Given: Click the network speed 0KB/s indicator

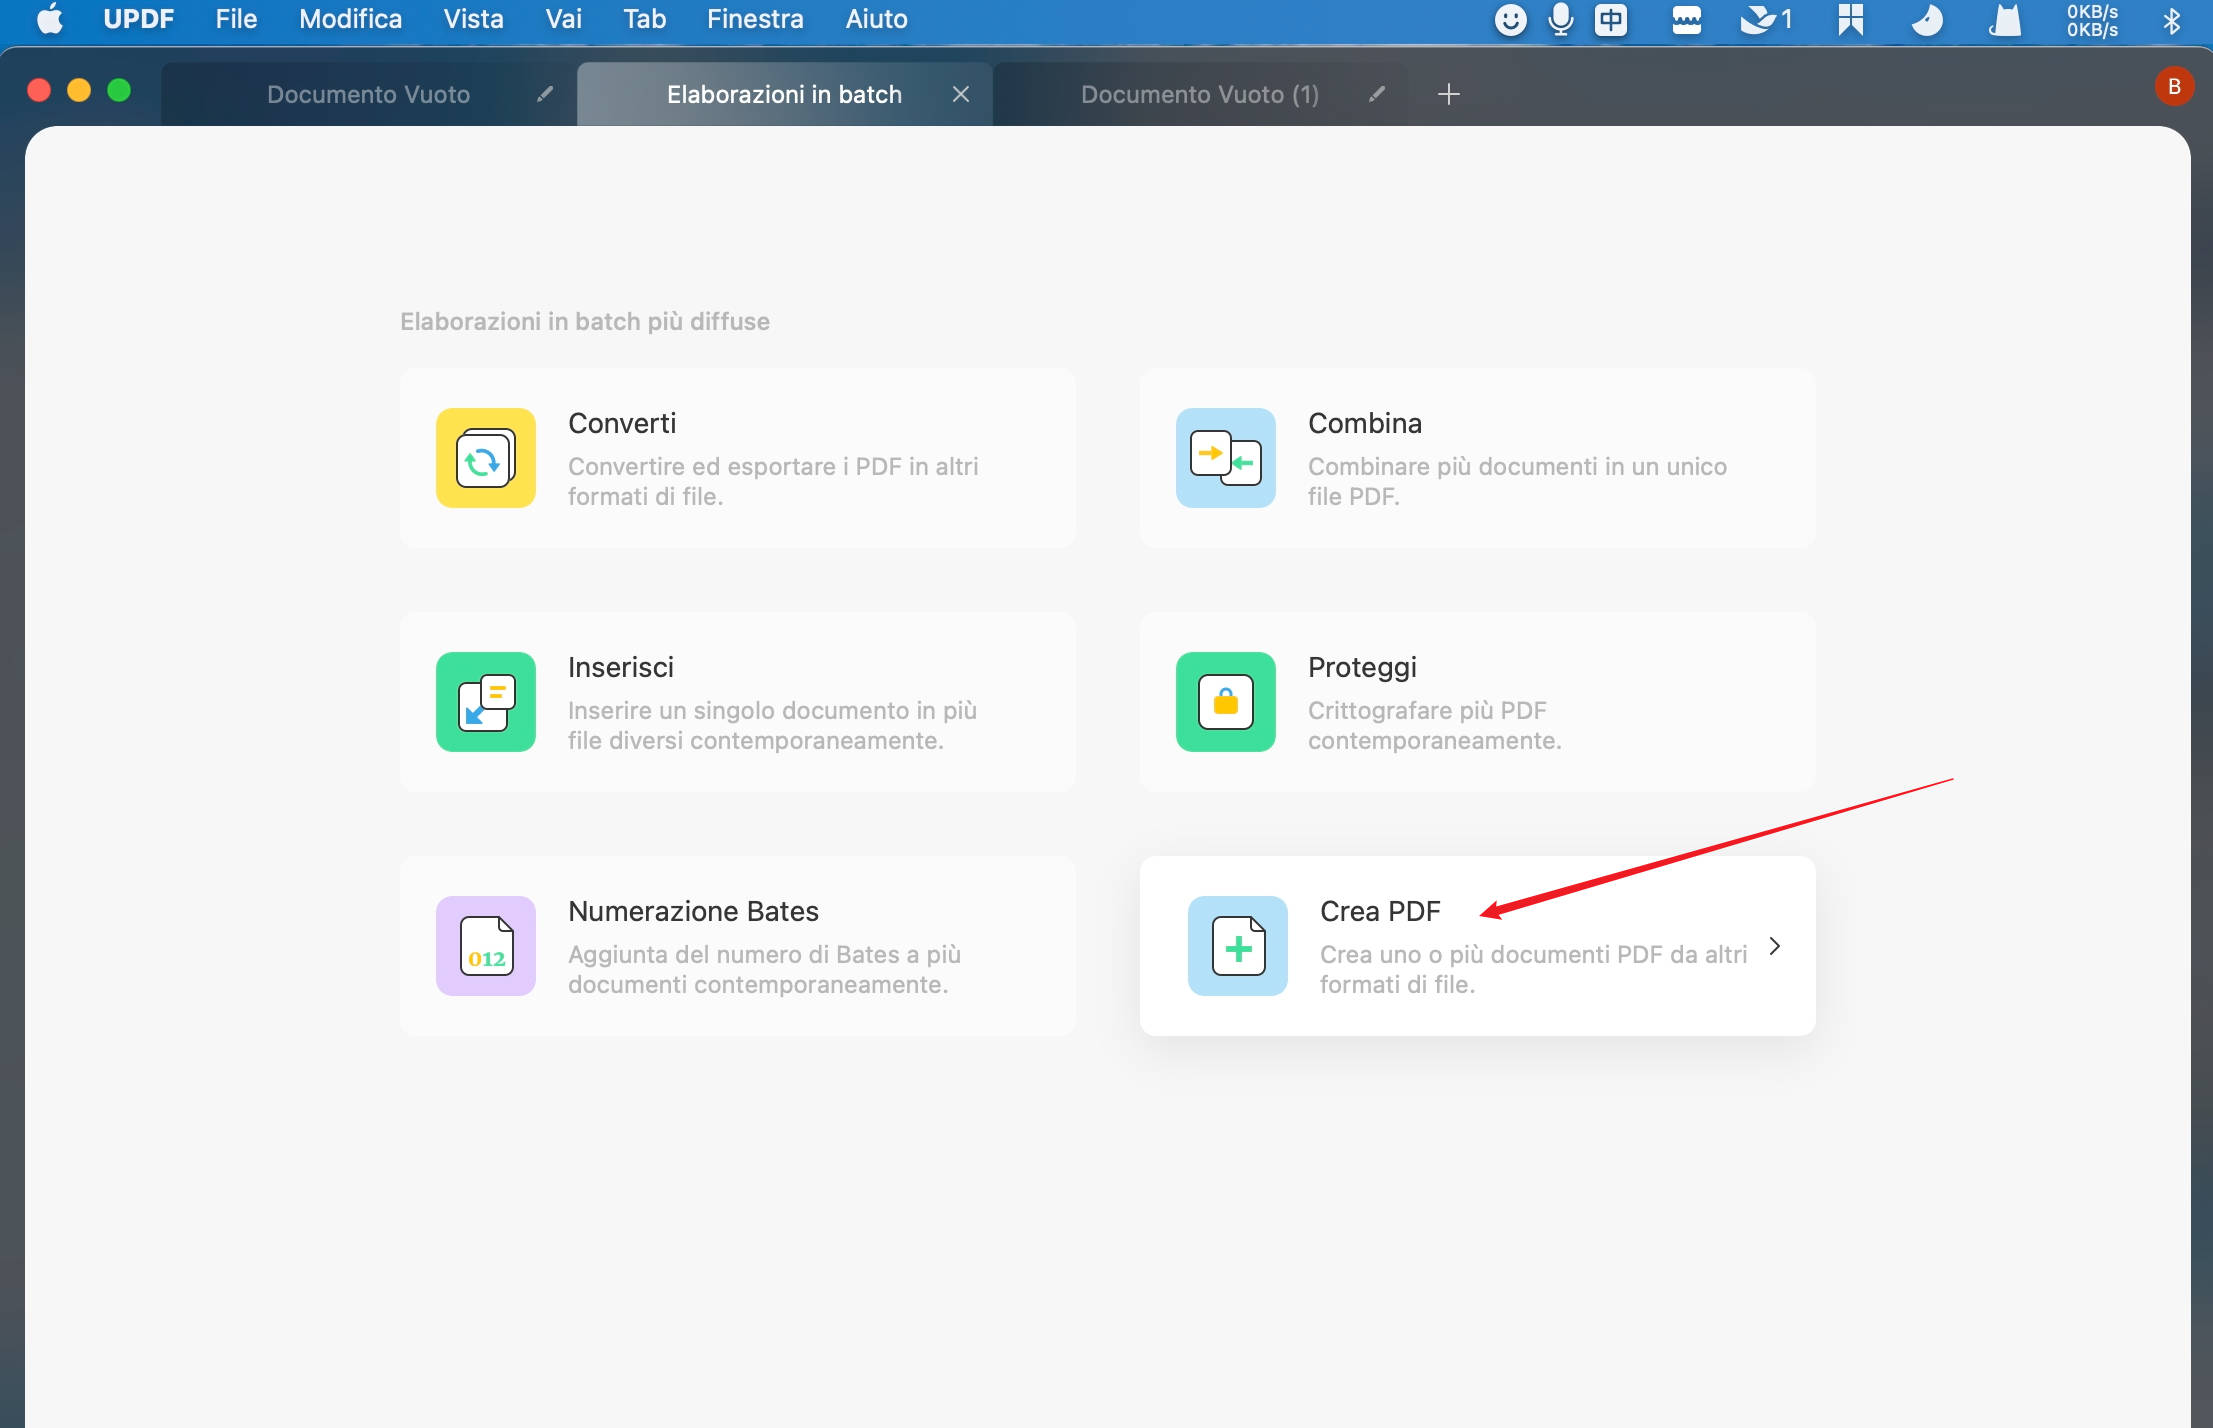Looking at the screenshot, I should (2093, 20).
